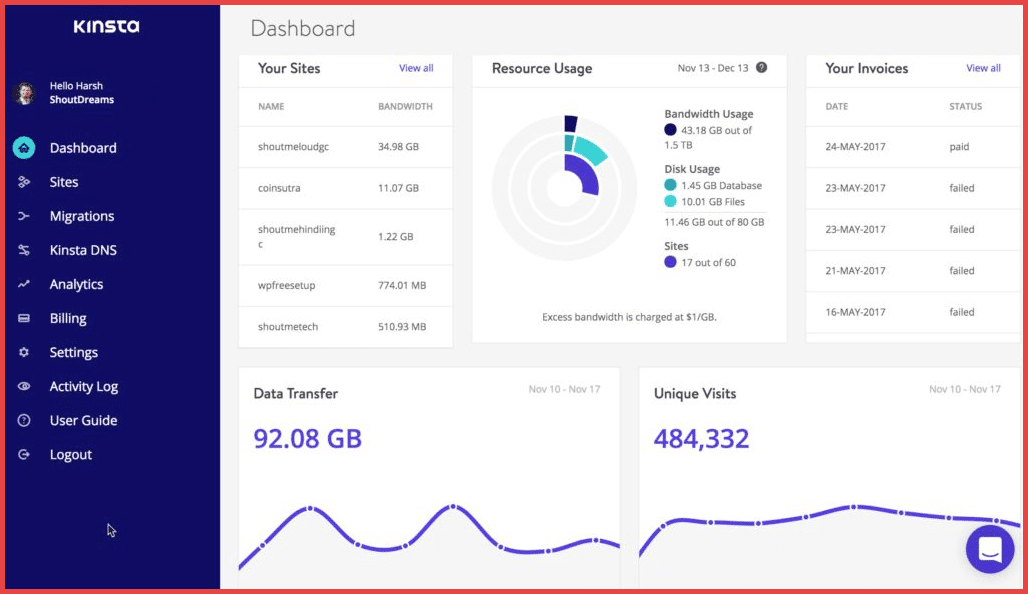Screen dimensions: 1028x594
Task: Click the Analytics chart icon
Action: click(24, 284)
